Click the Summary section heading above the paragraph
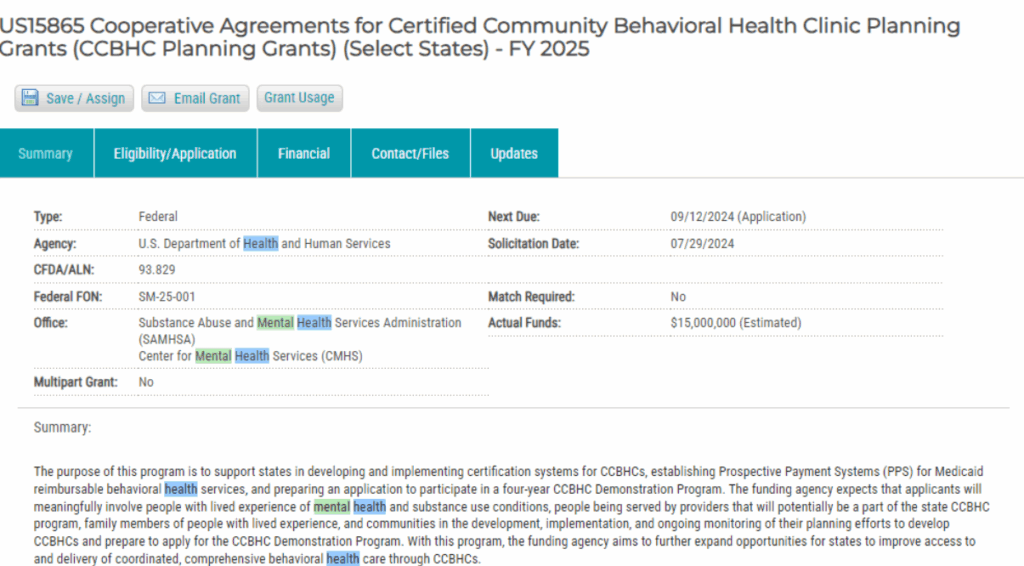The height and width of the screenshot is (566, 1024). coord(62,428)
